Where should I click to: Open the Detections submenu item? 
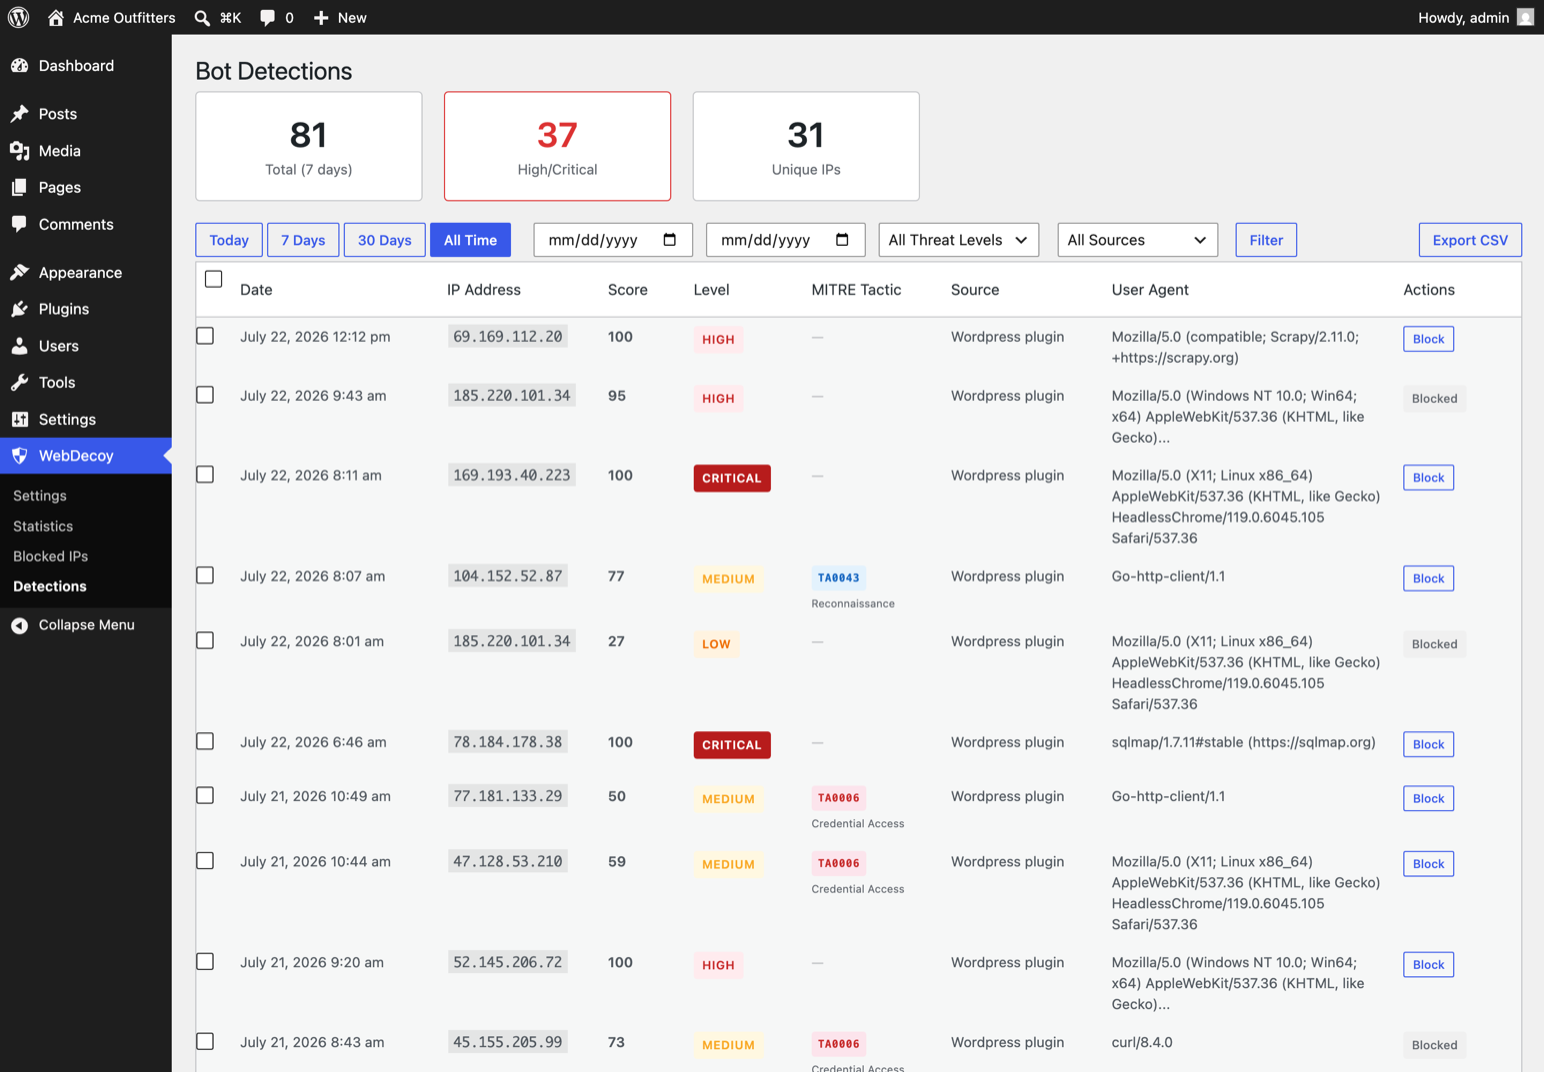pos(50,587)
